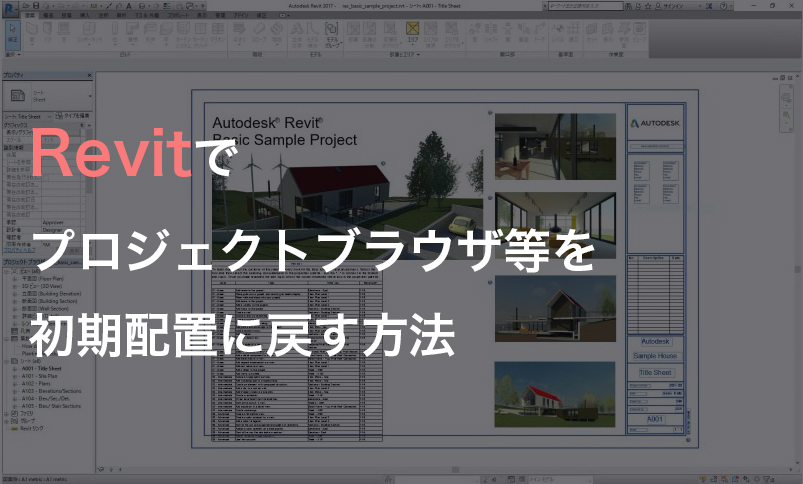The width and height of the screenshot is (803, 484).
Task: Click the star favorites icon in title bar
Action: [x=648, y=6]
